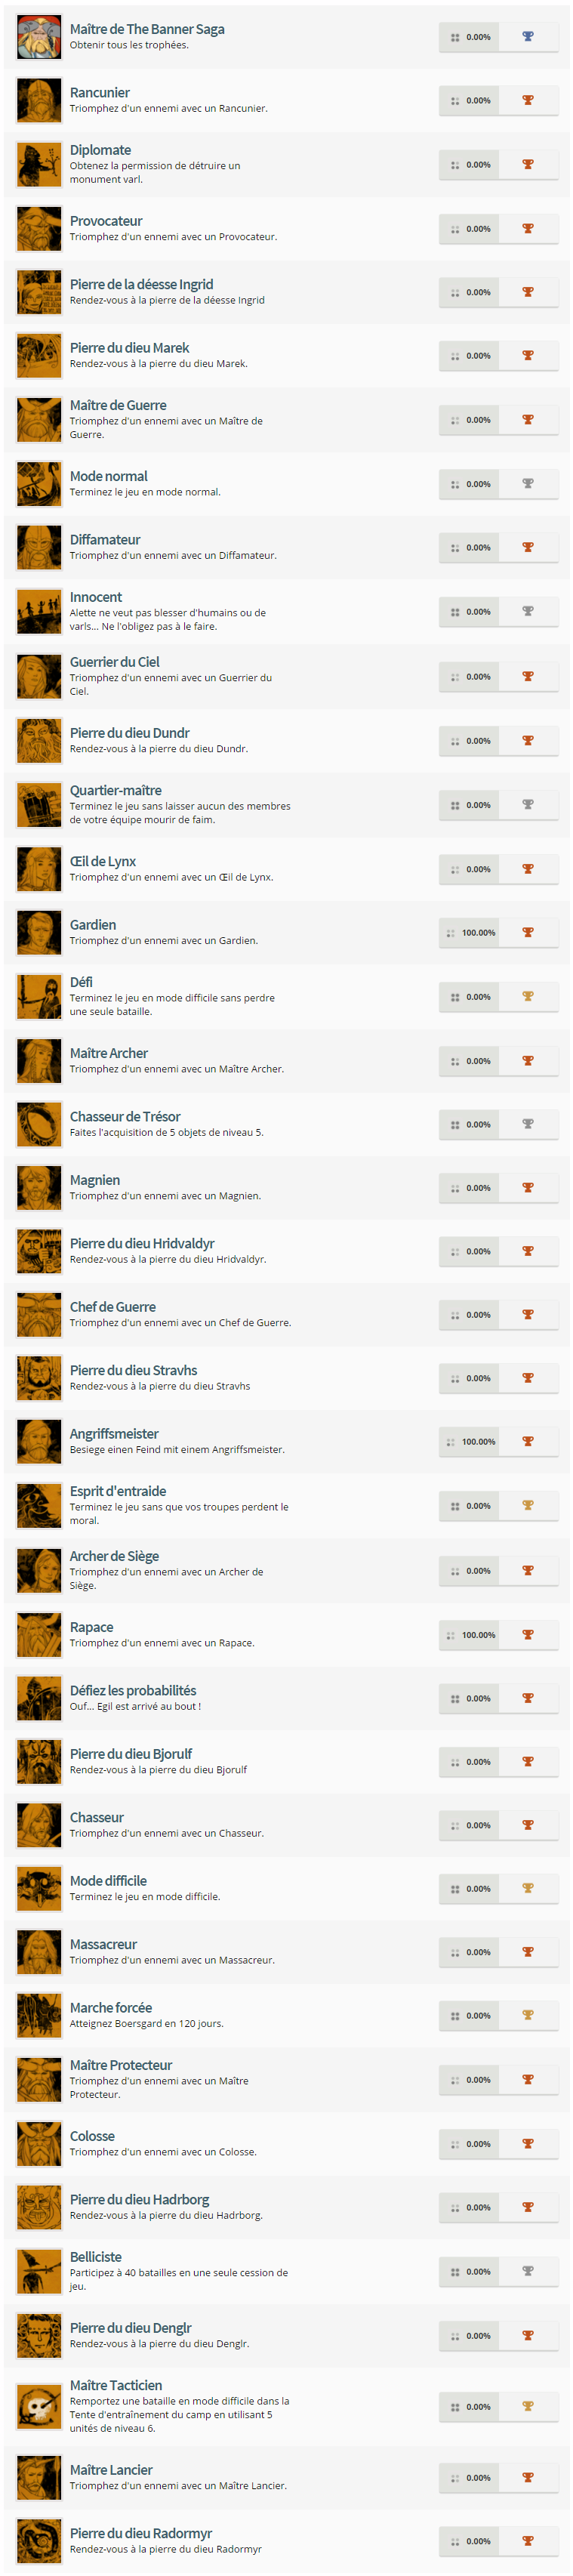Open the Diplomate trophy title link

[100, 150]
